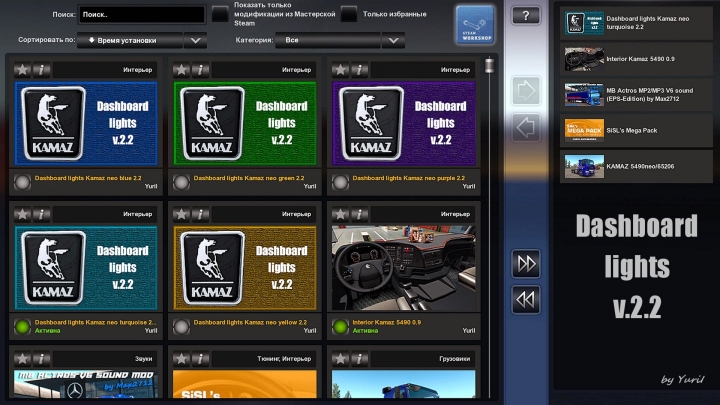
Task: Click Активна status under Interior Kamaz 5490
Action: [x=365, y=331]
